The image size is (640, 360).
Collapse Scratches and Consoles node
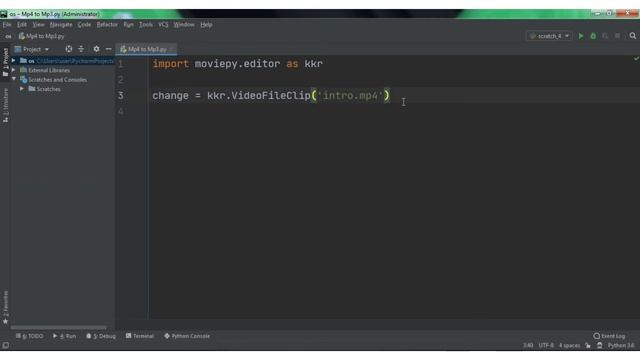[x=13, y=79]
